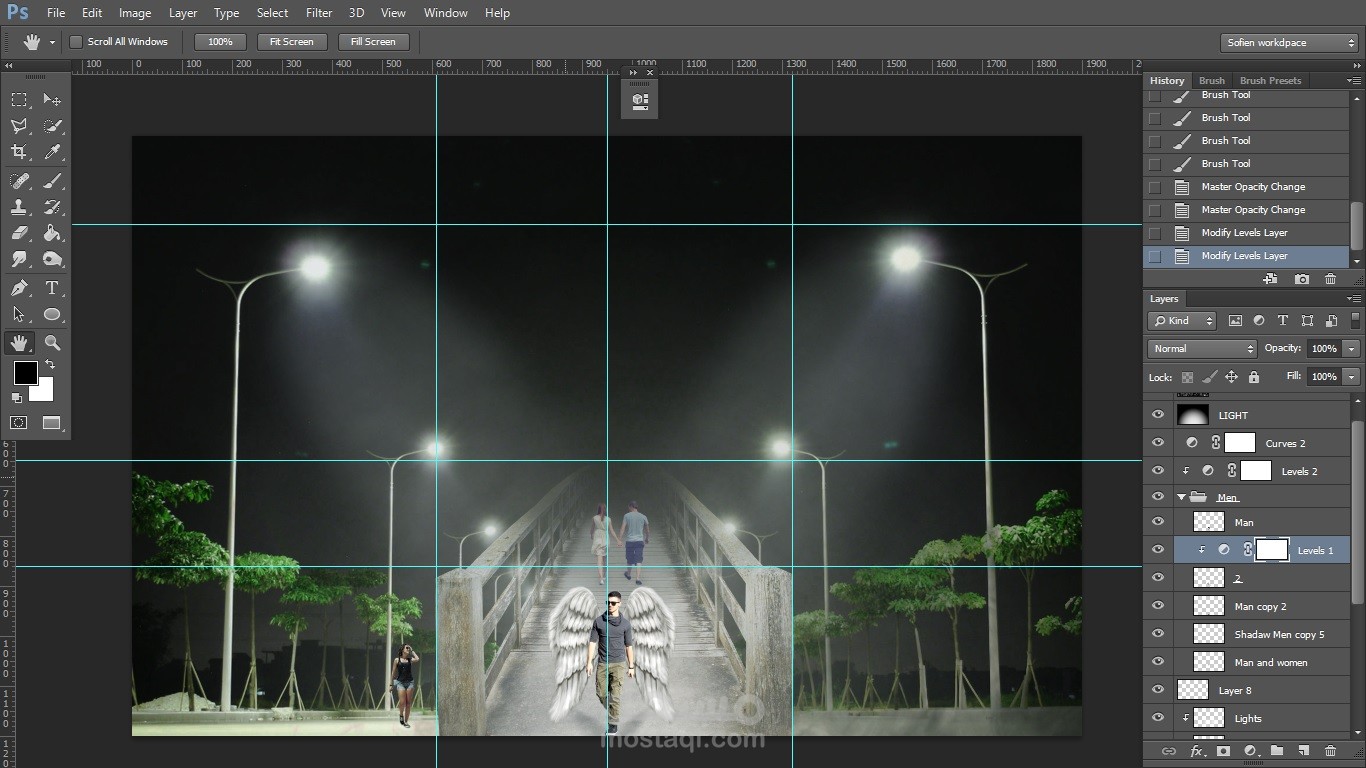Switch to the Brush Presets tab

point(1270,81)
